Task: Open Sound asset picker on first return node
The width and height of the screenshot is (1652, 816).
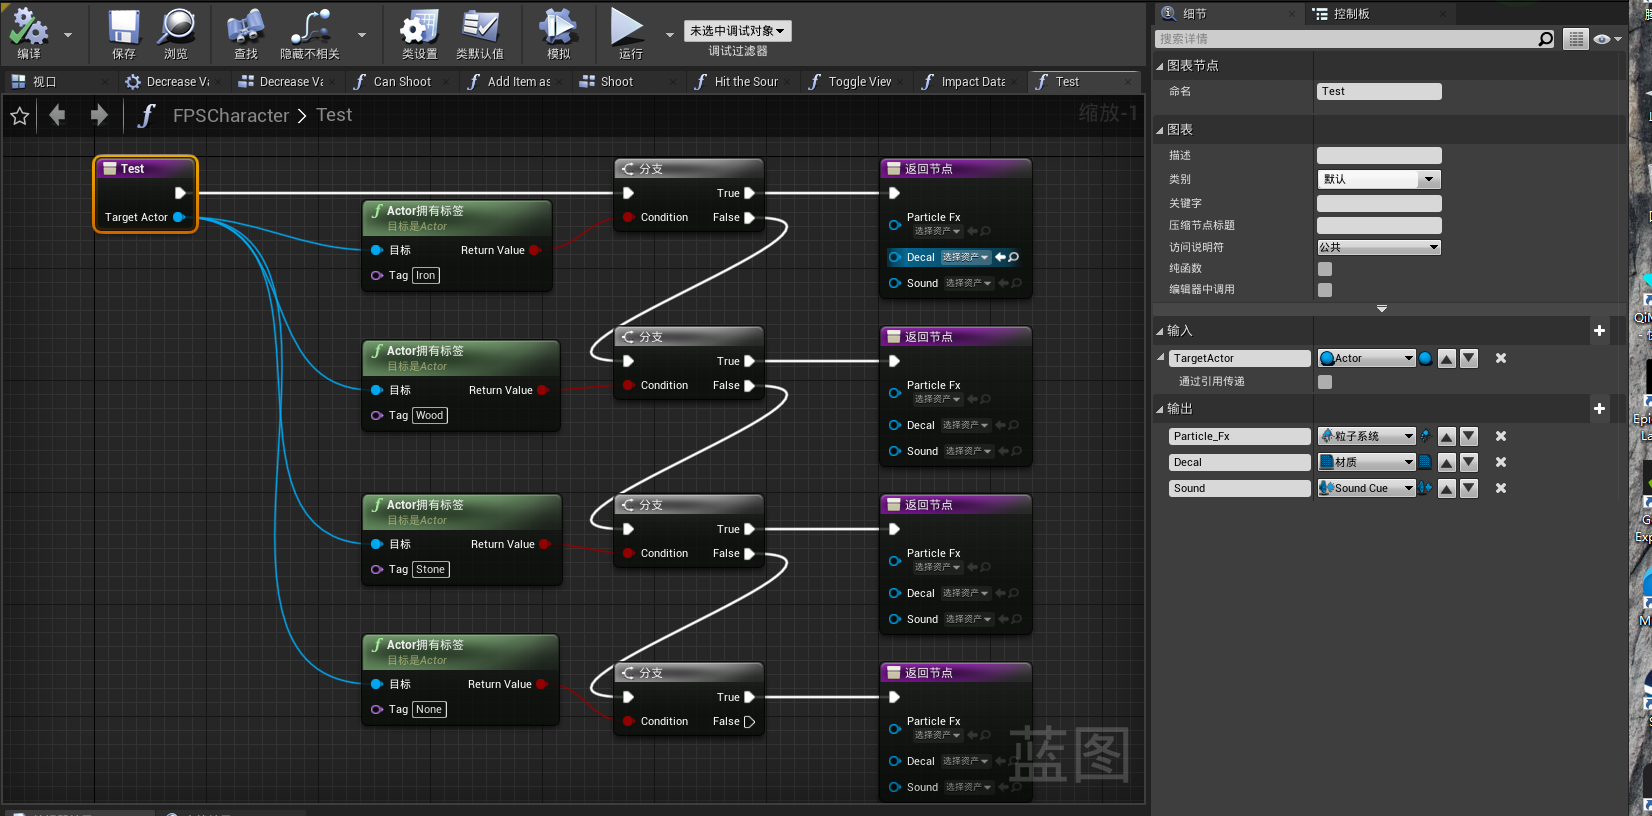Action: [x=968, y=283]
